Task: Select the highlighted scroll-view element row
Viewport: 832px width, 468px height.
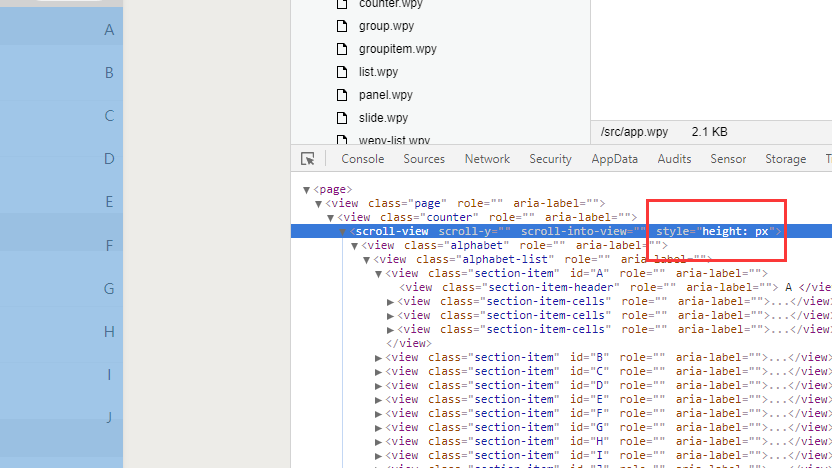Action: 561,231
